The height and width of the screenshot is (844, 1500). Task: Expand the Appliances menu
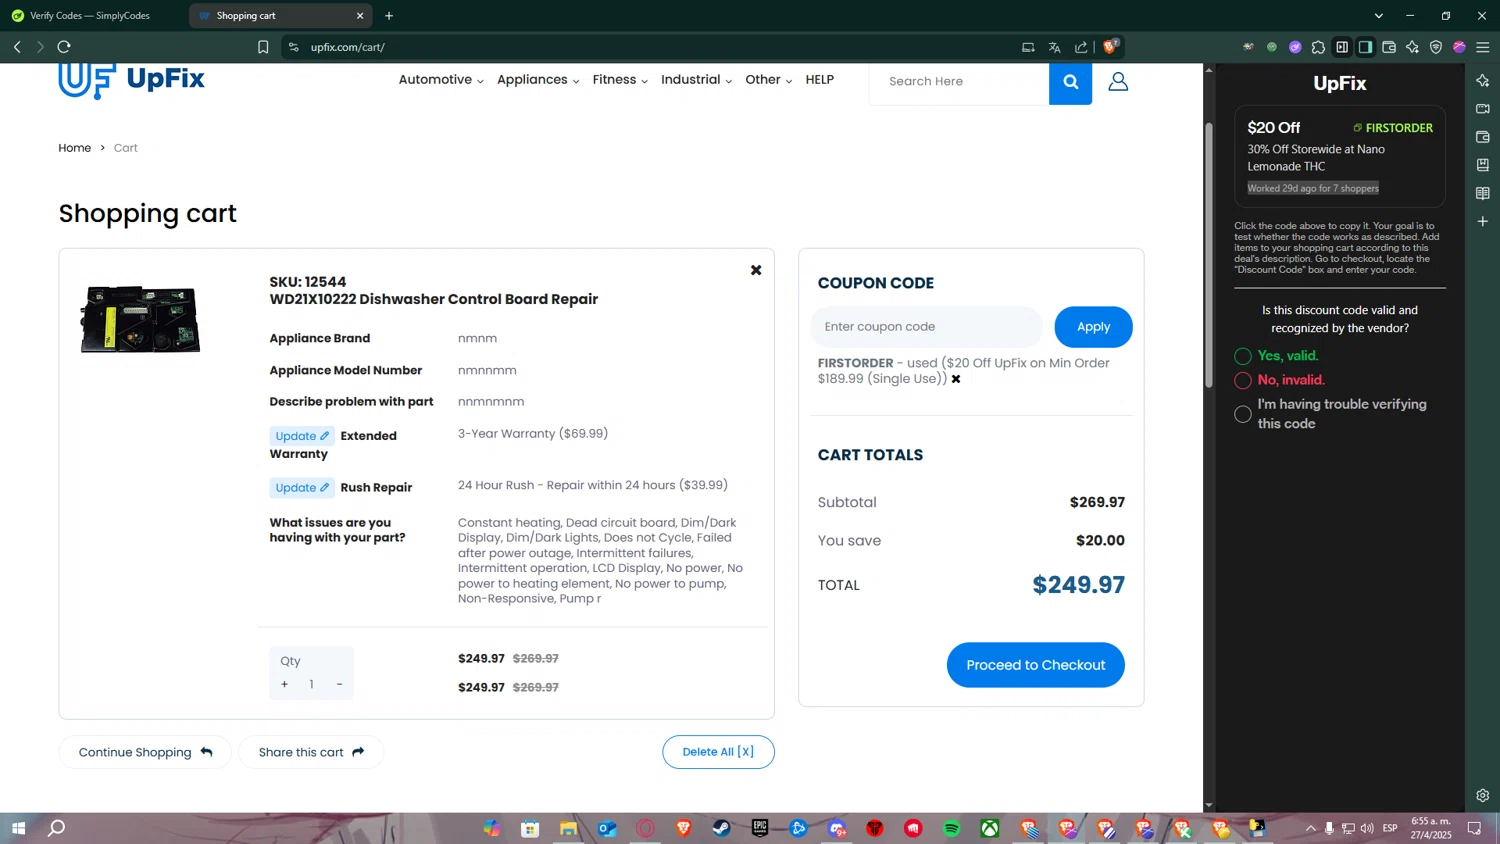pos(538,80)
